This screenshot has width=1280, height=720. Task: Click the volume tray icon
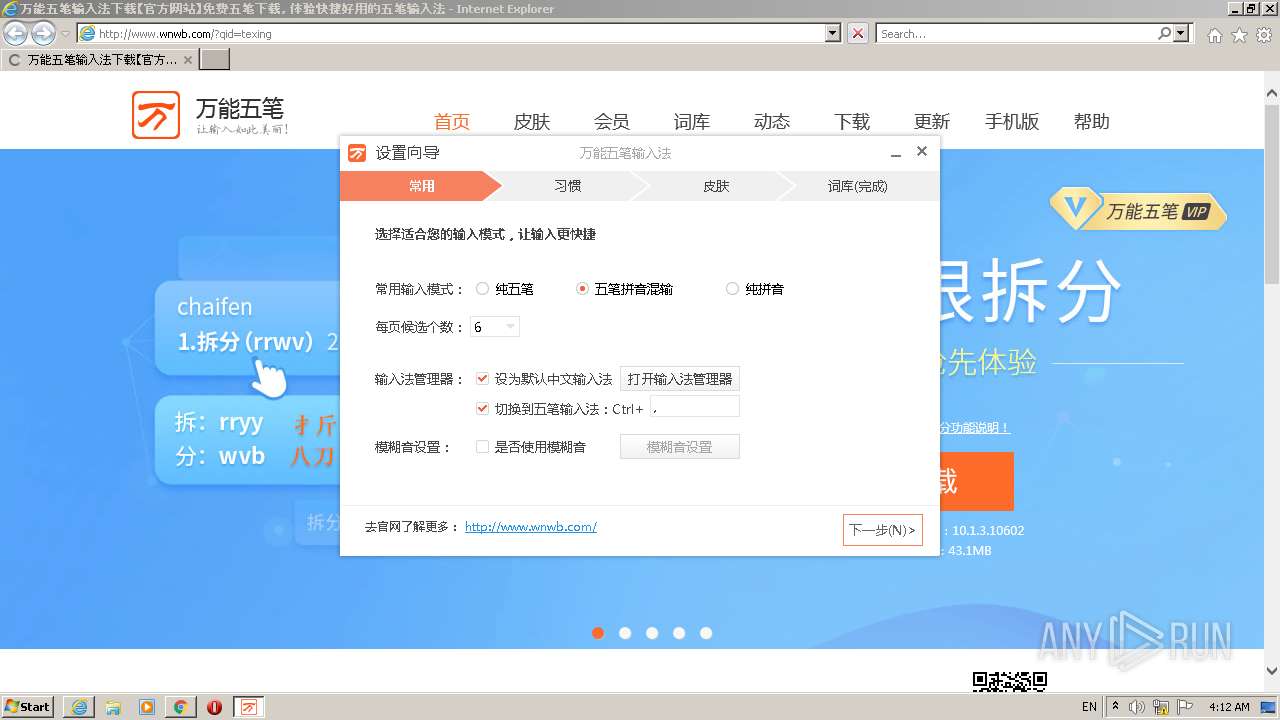coord(1137,707)
